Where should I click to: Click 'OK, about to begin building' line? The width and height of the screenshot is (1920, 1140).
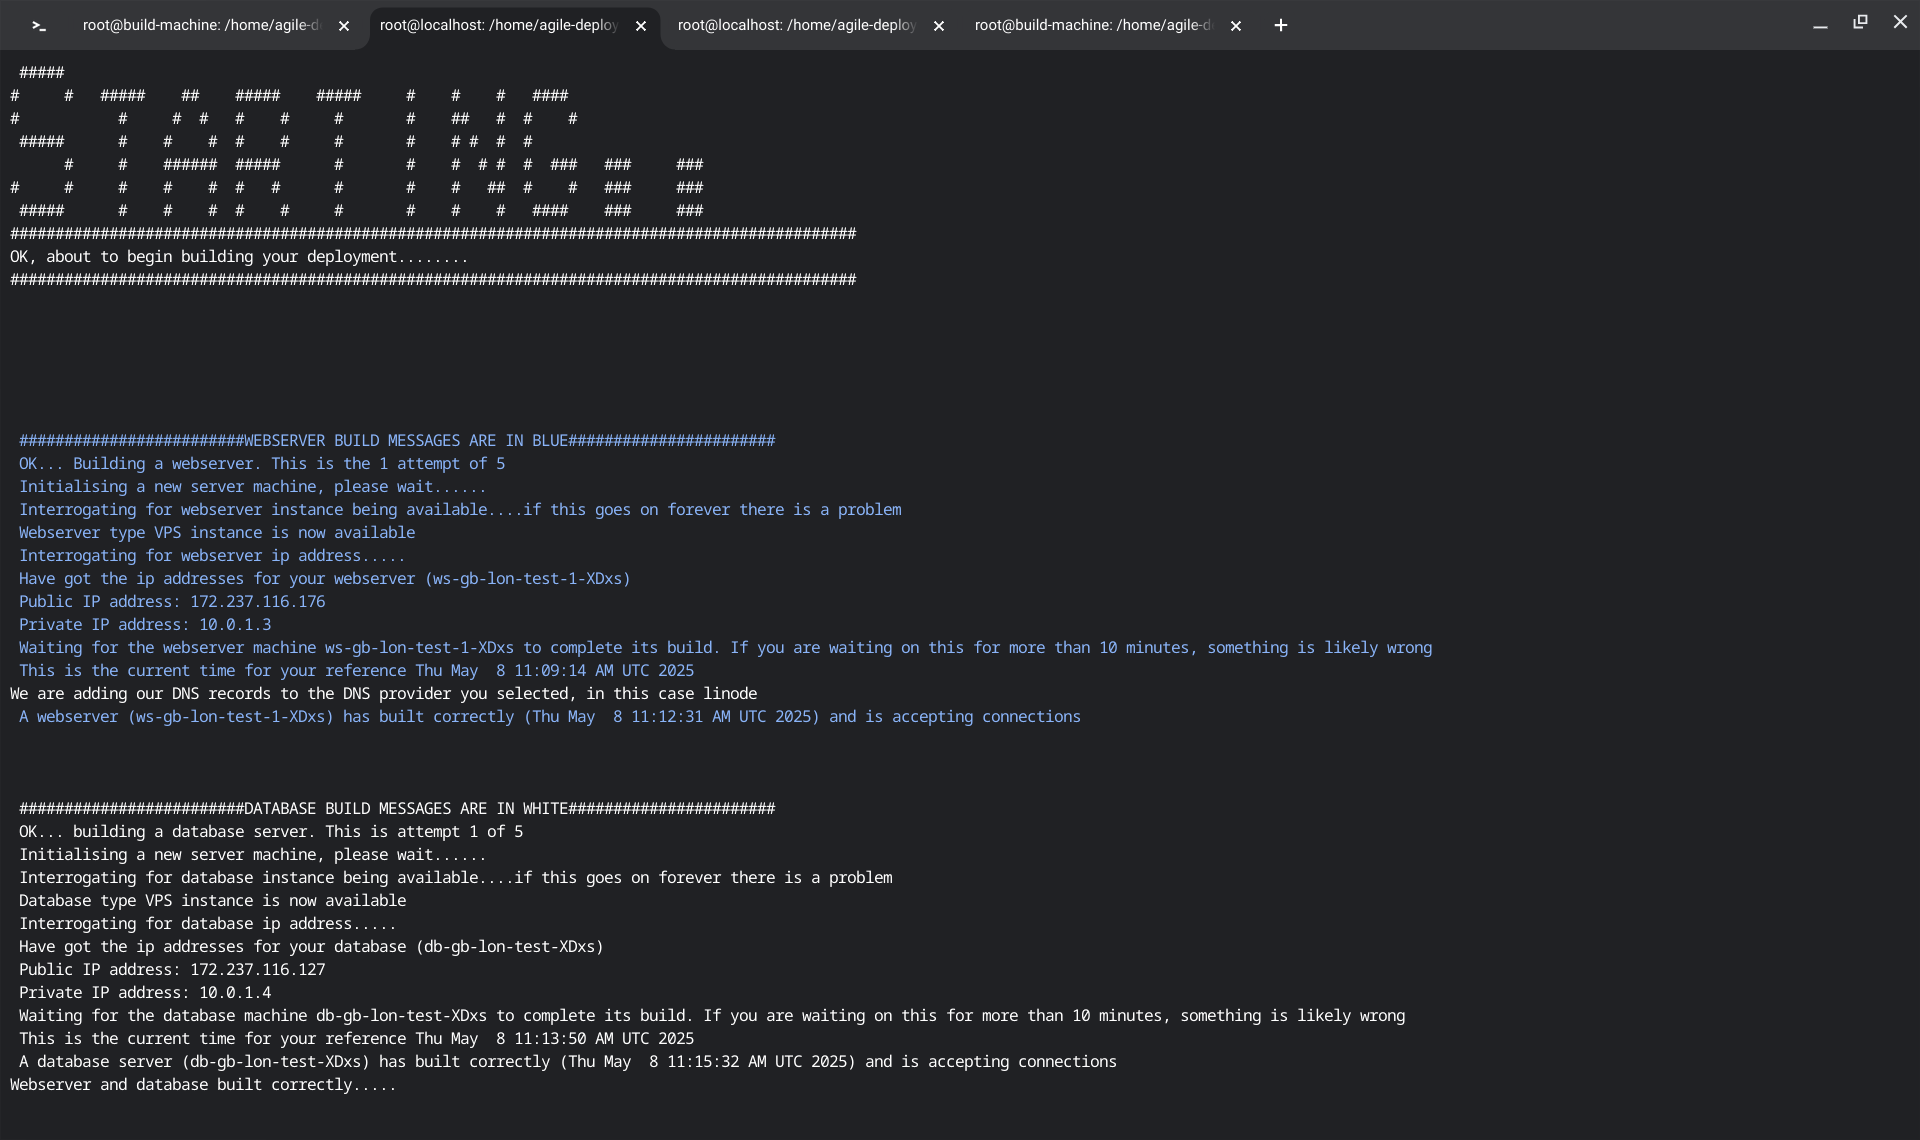point(238,257)
